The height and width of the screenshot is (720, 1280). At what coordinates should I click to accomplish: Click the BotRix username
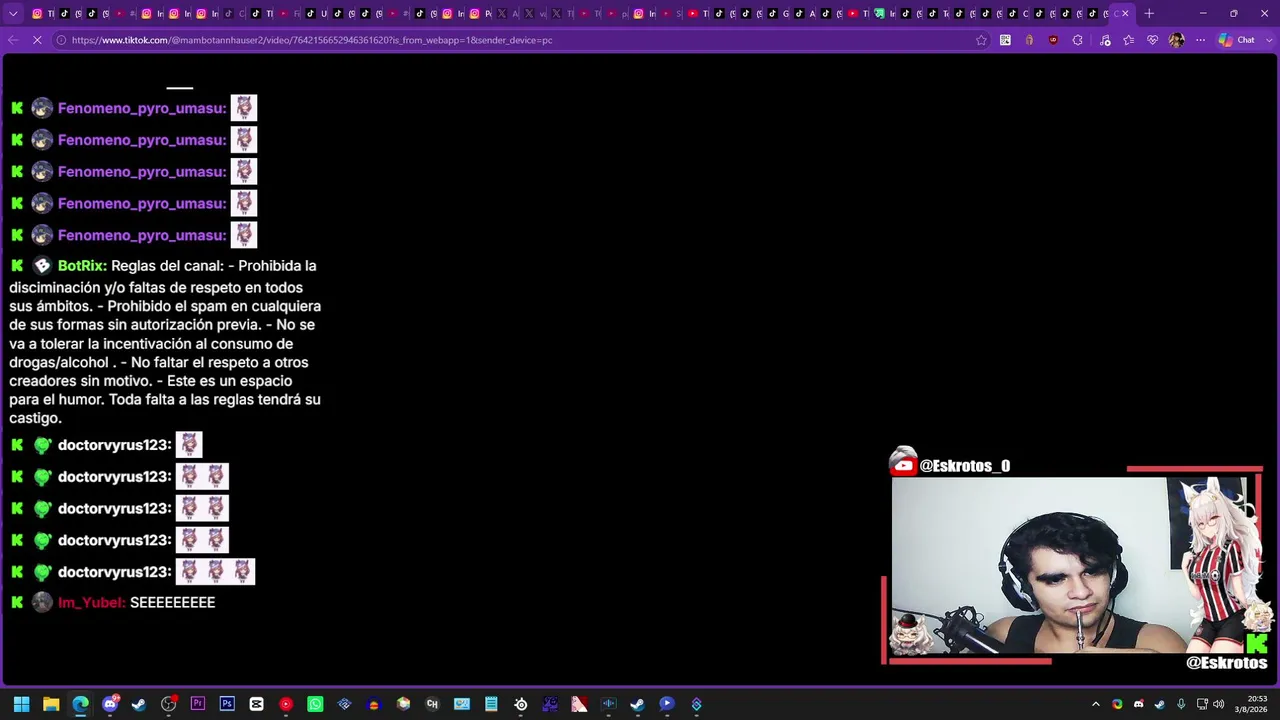pos(82,266)
